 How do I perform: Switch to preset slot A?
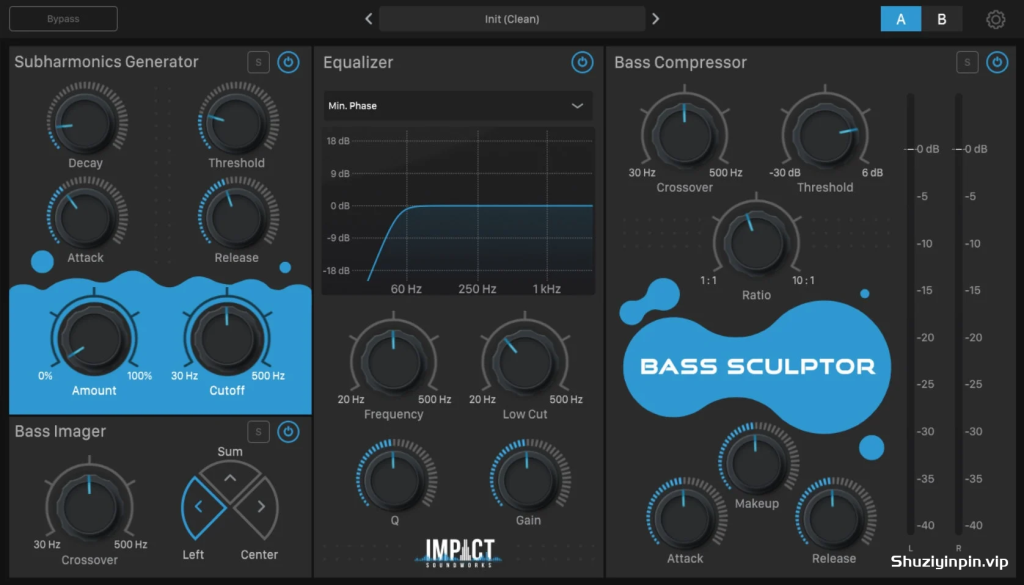click(x=901, y=19)
